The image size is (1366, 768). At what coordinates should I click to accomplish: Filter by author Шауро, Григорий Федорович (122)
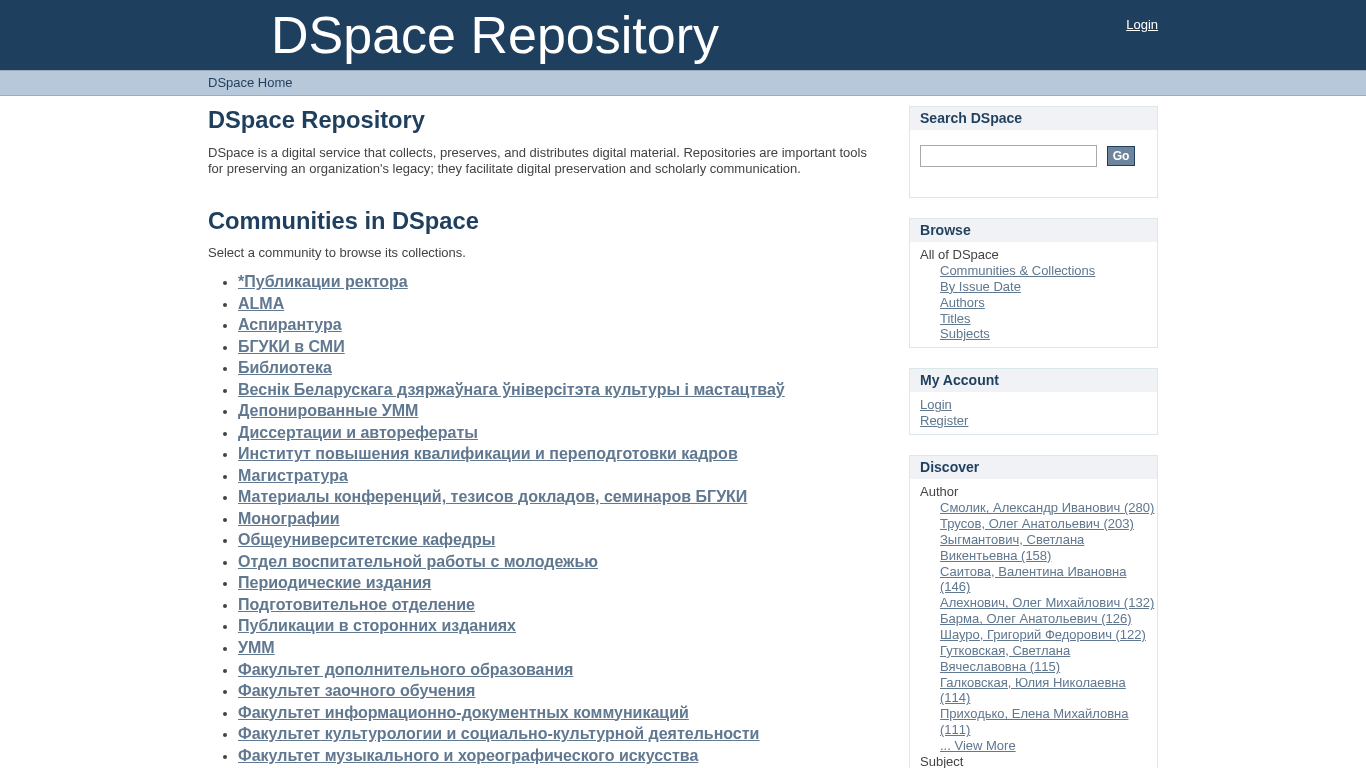tap(1043, 635)
